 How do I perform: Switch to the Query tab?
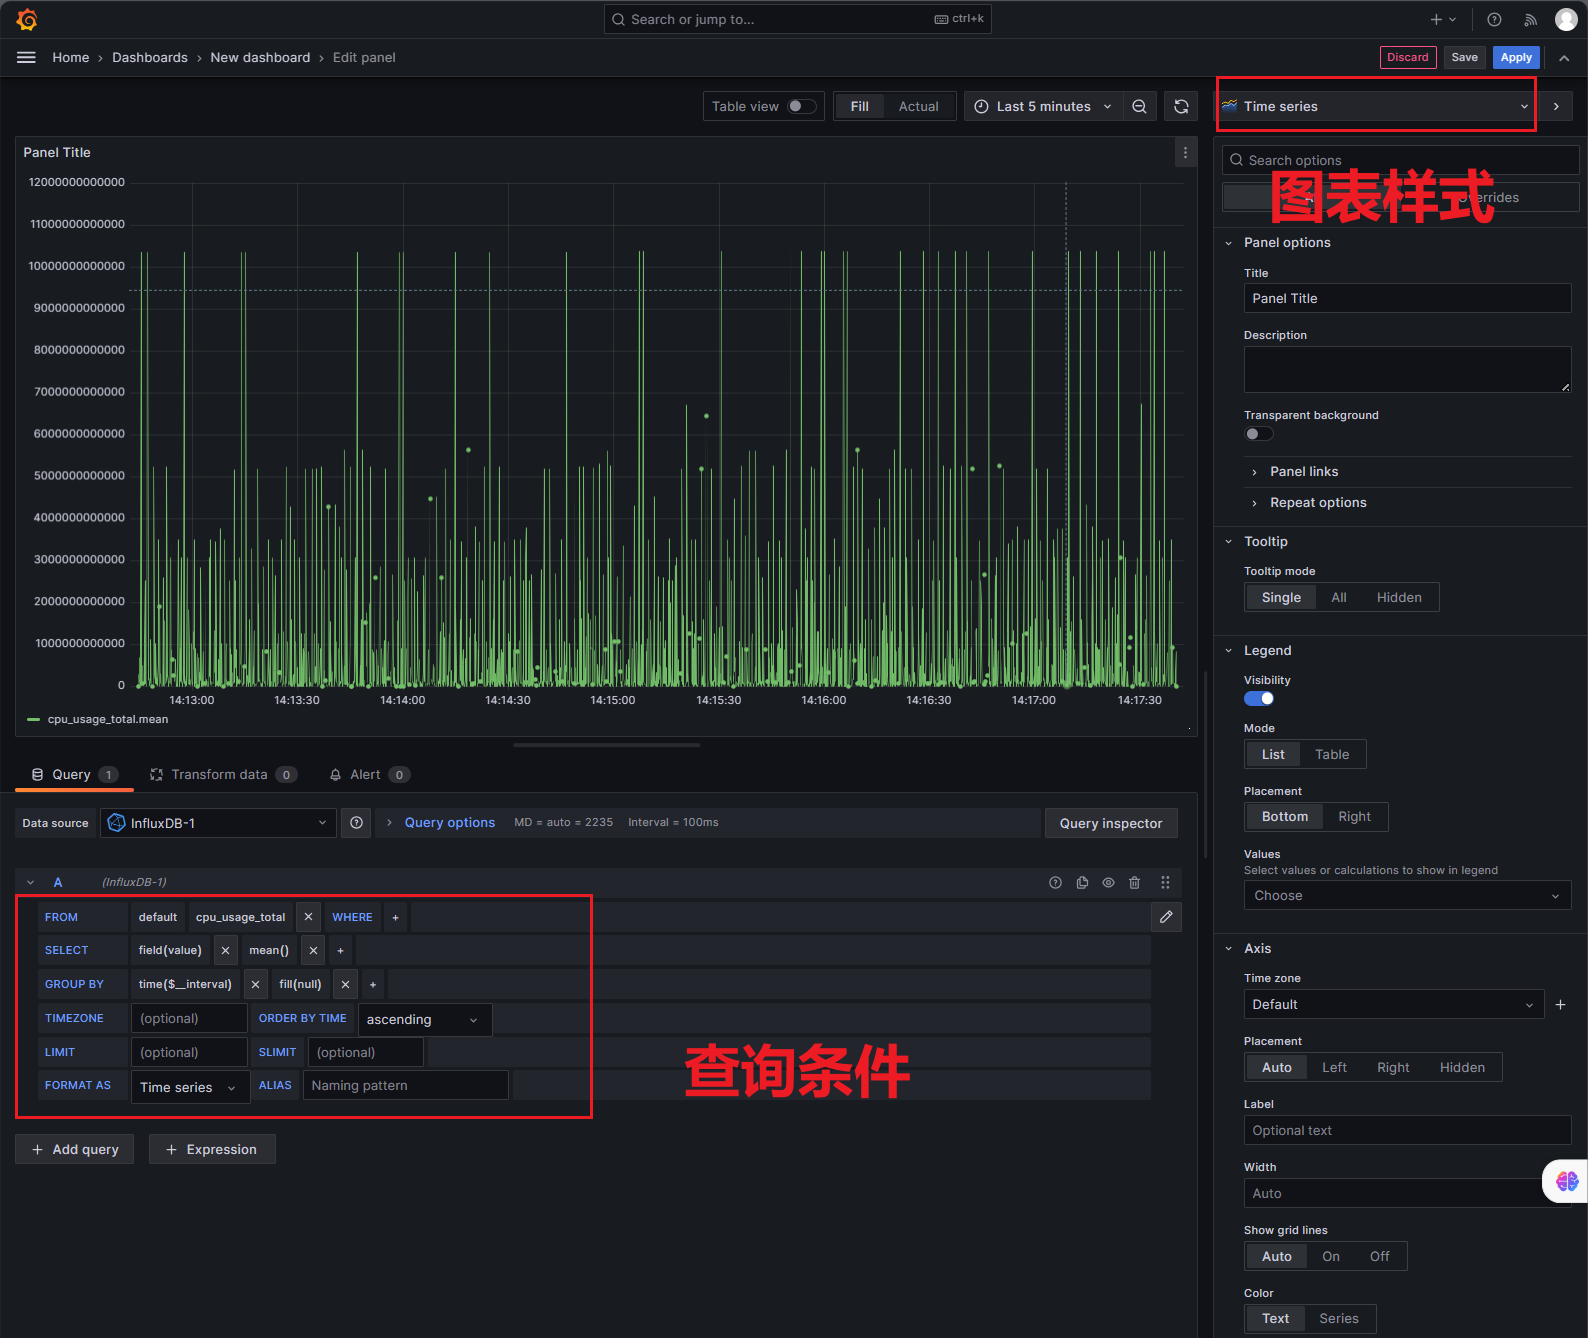[75, 774]
